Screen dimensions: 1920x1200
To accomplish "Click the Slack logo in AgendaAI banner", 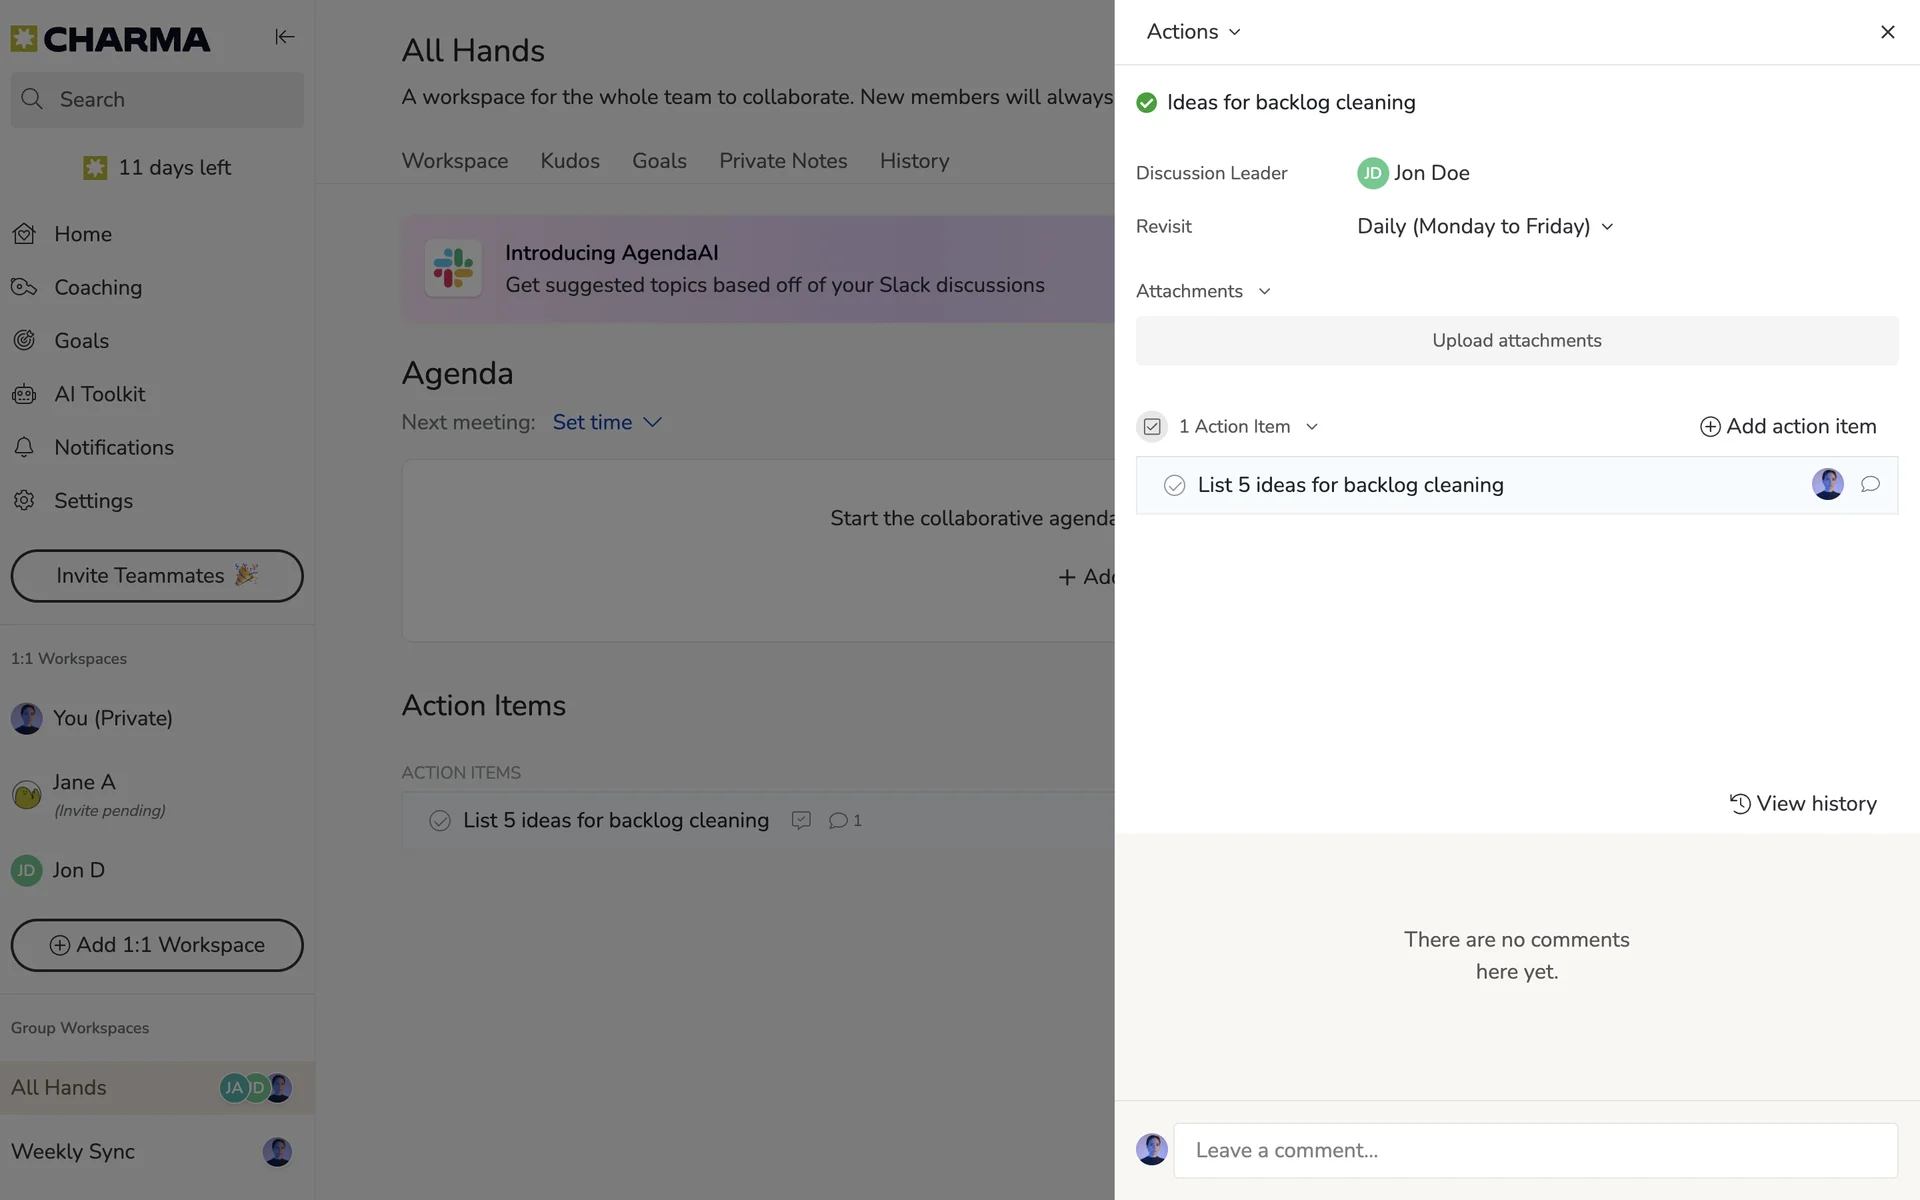I will pos(453,268).
